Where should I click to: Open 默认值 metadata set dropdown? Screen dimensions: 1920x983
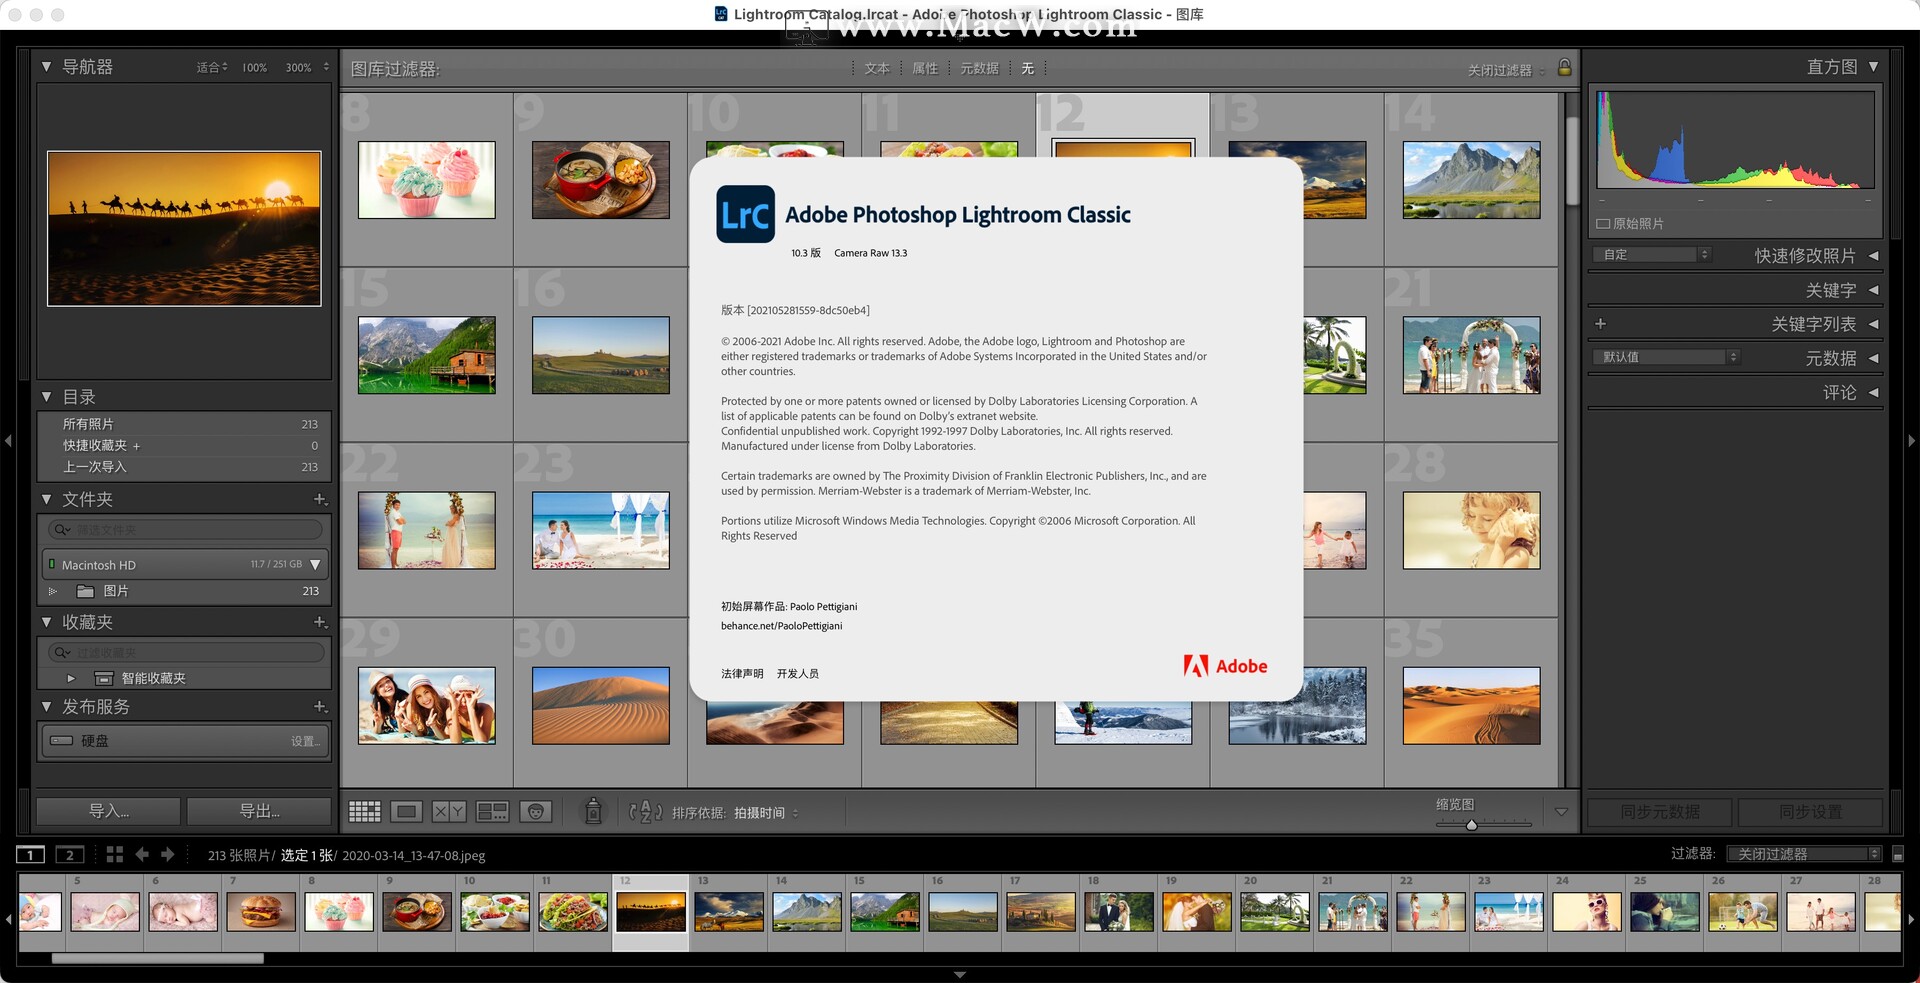pos(1666,357)
